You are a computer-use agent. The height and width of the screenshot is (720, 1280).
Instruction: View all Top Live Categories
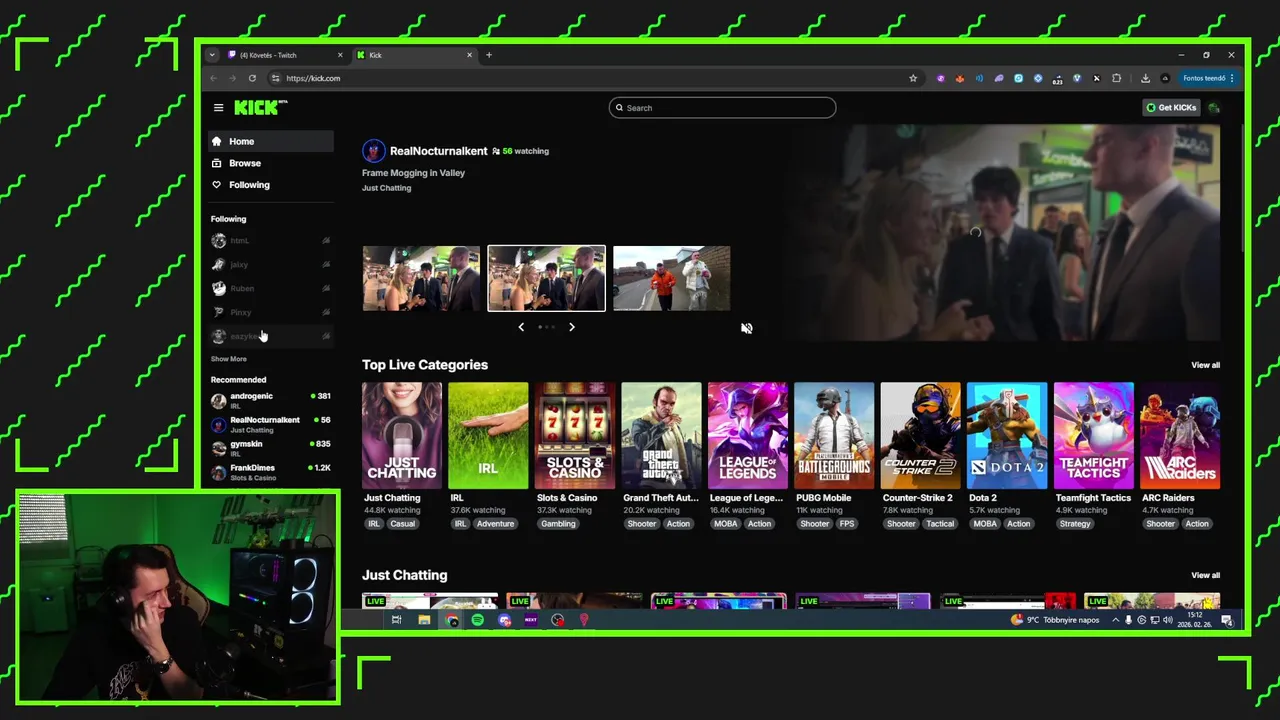click(x=1205, y=365)
